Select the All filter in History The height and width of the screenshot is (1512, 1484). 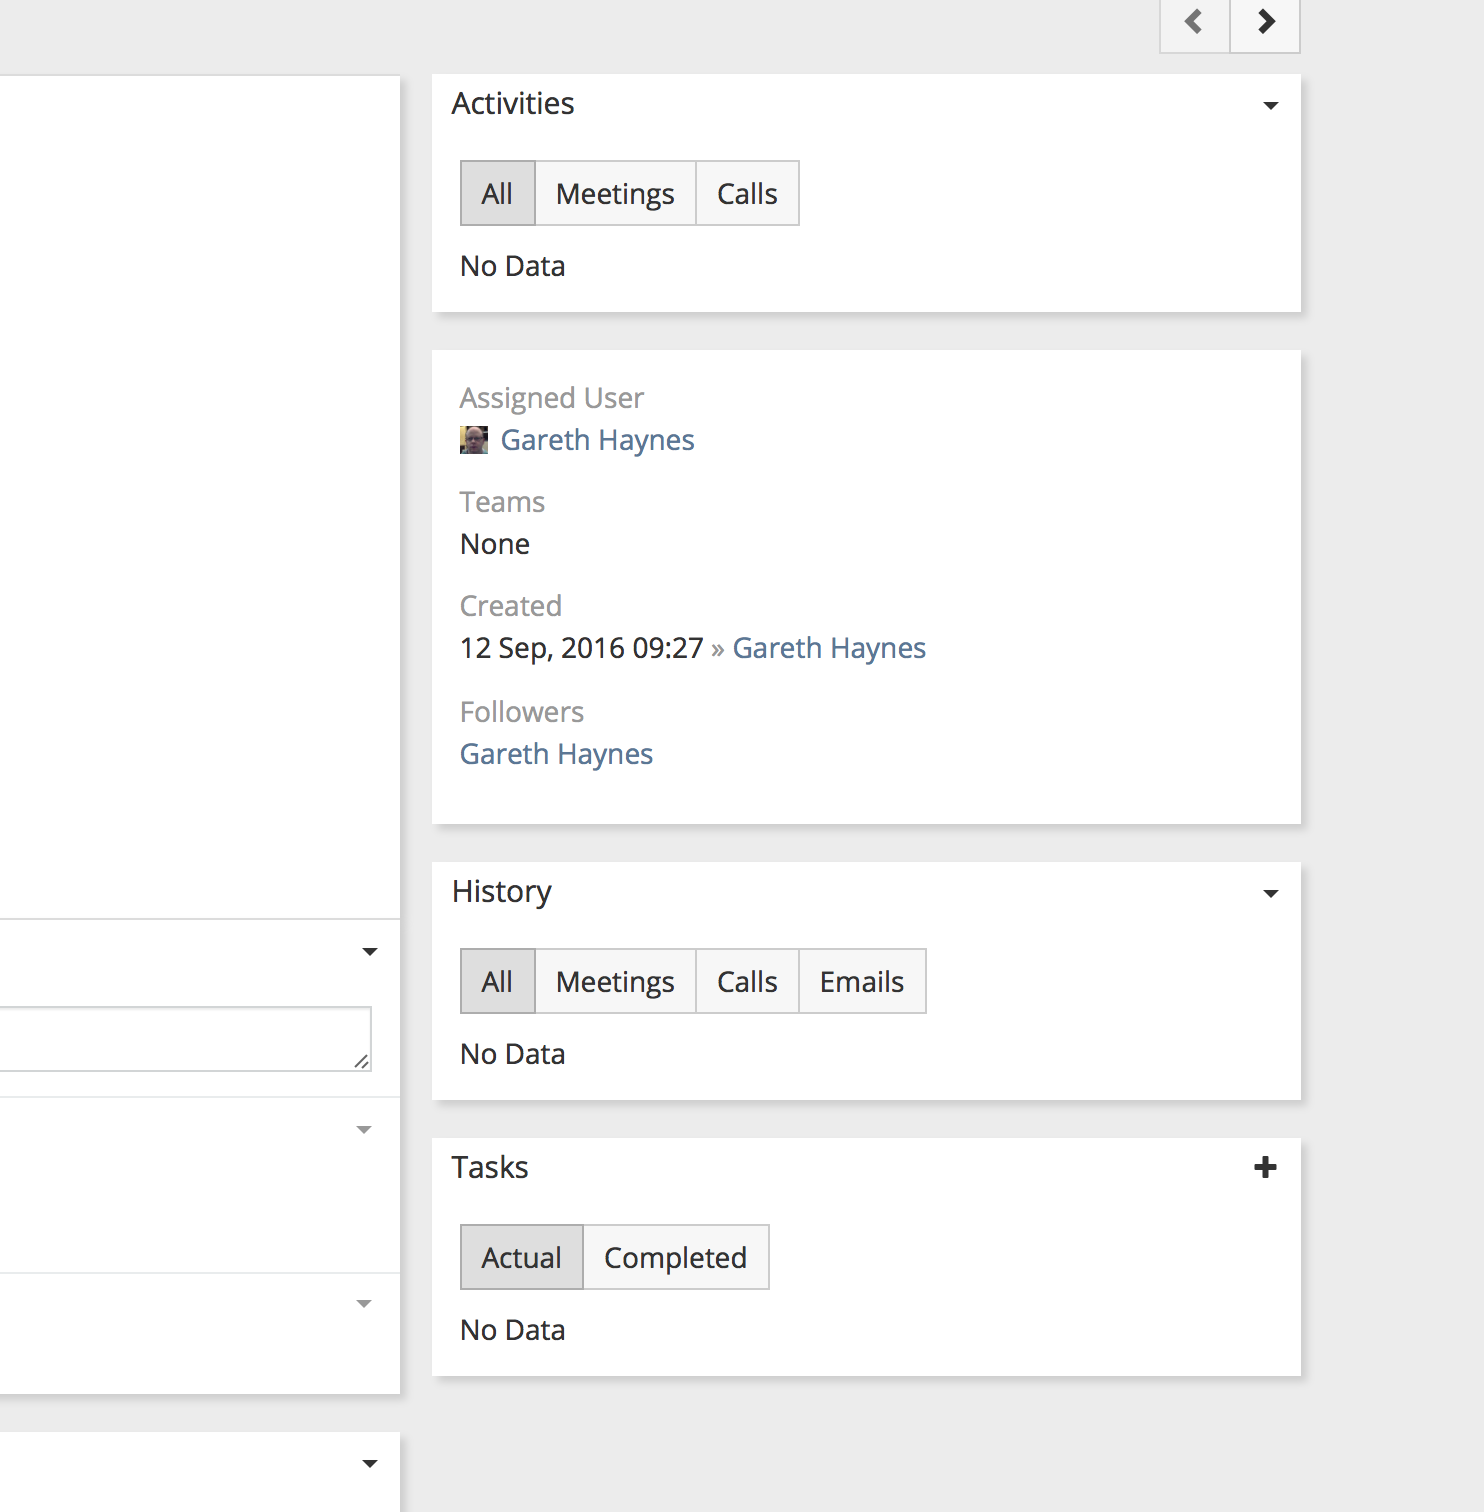pos(497,982)
